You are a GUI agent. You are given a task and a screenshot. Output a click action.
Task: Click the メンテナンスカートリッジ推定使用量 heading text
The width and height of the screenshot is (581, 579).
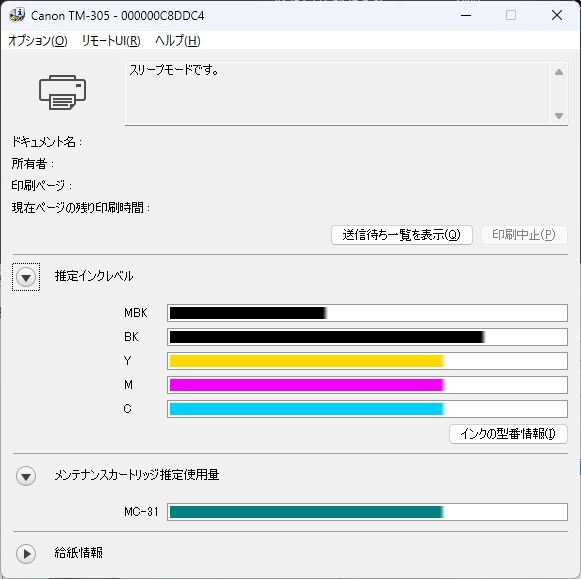click(137, 475)
